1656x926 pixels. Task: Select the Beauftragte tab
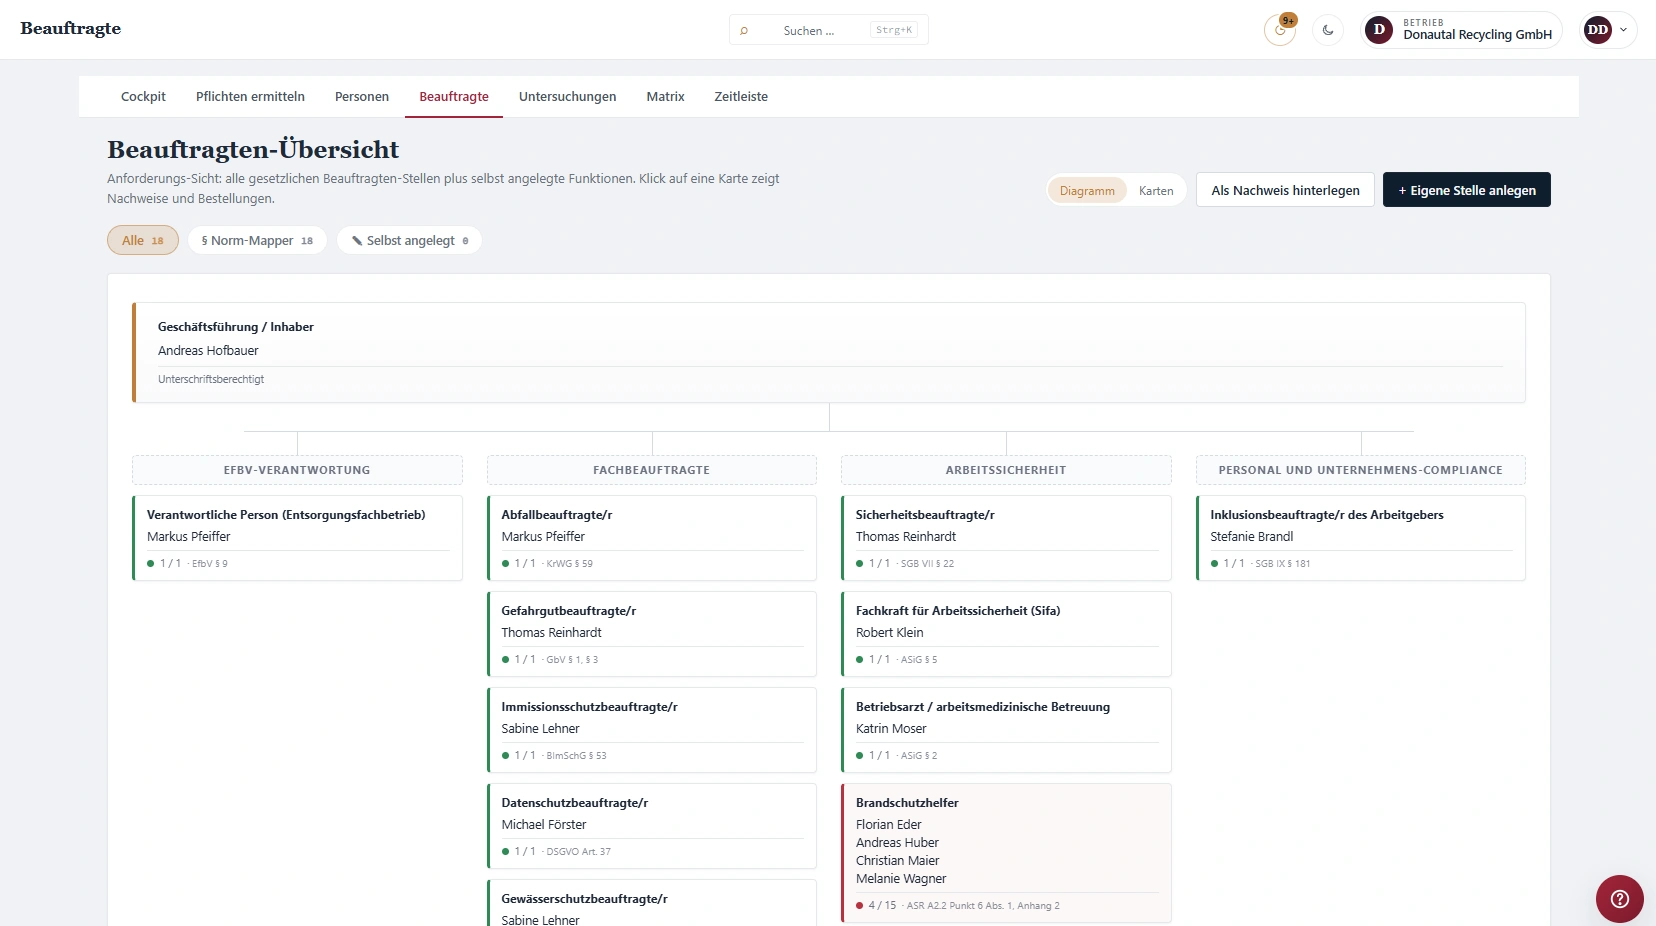(454, 97)
